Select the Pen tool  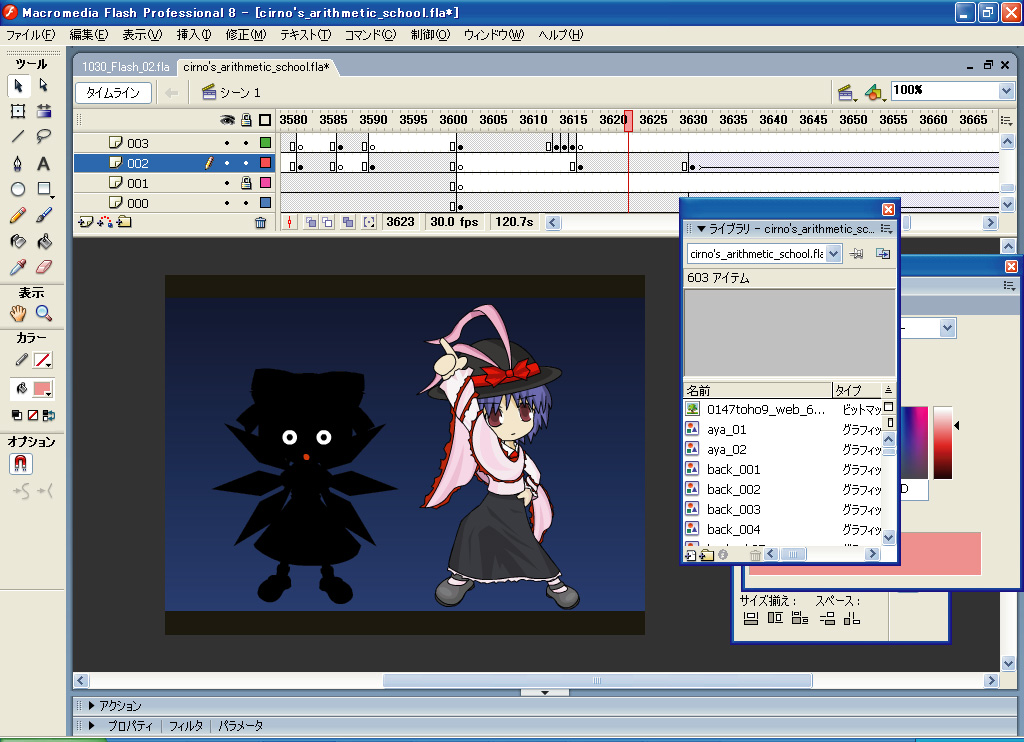(18, 163)
